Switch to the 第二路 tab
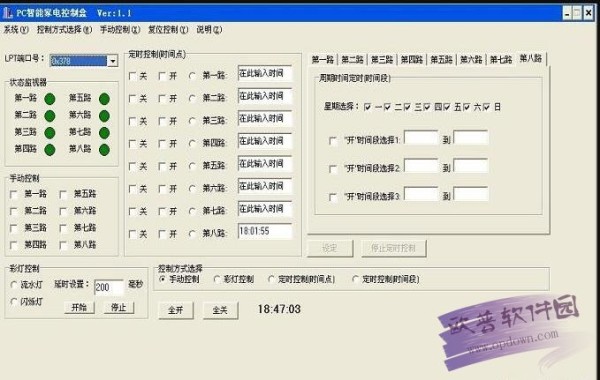Image resolution: width=600 pixels, height=380 pixels. [x=352, y=60]
